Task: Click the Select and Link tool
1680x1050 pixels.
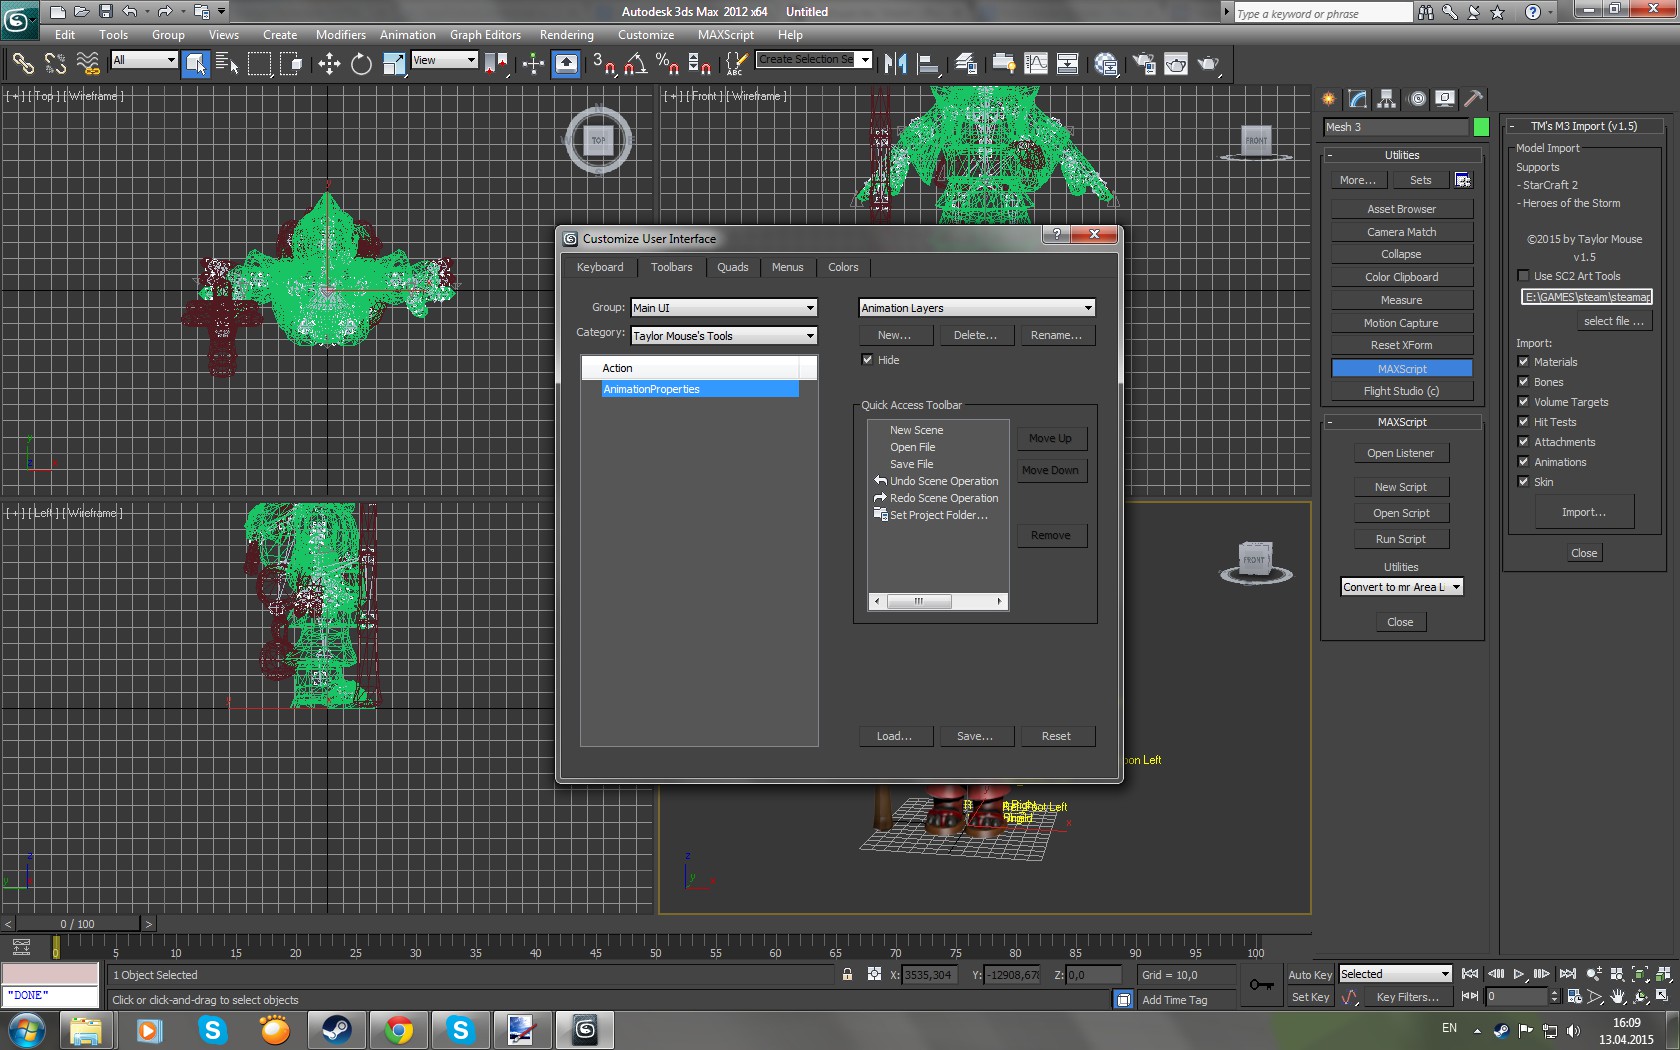Action: tap(23, 64)
